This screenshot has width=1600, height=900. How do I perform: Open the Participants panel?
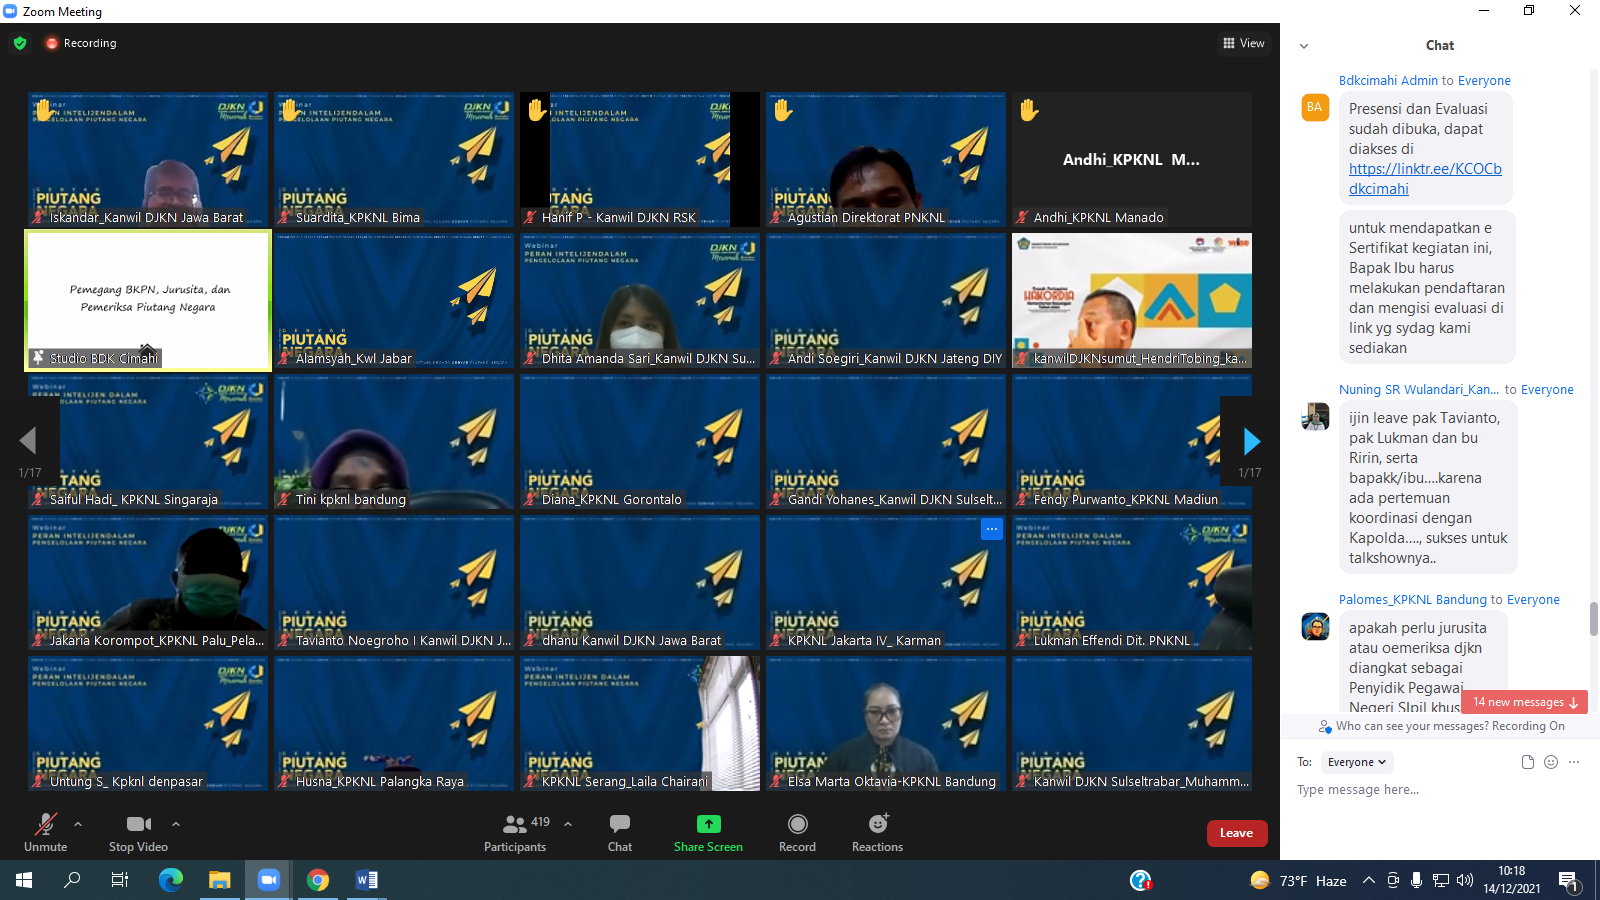pos(515,832)
